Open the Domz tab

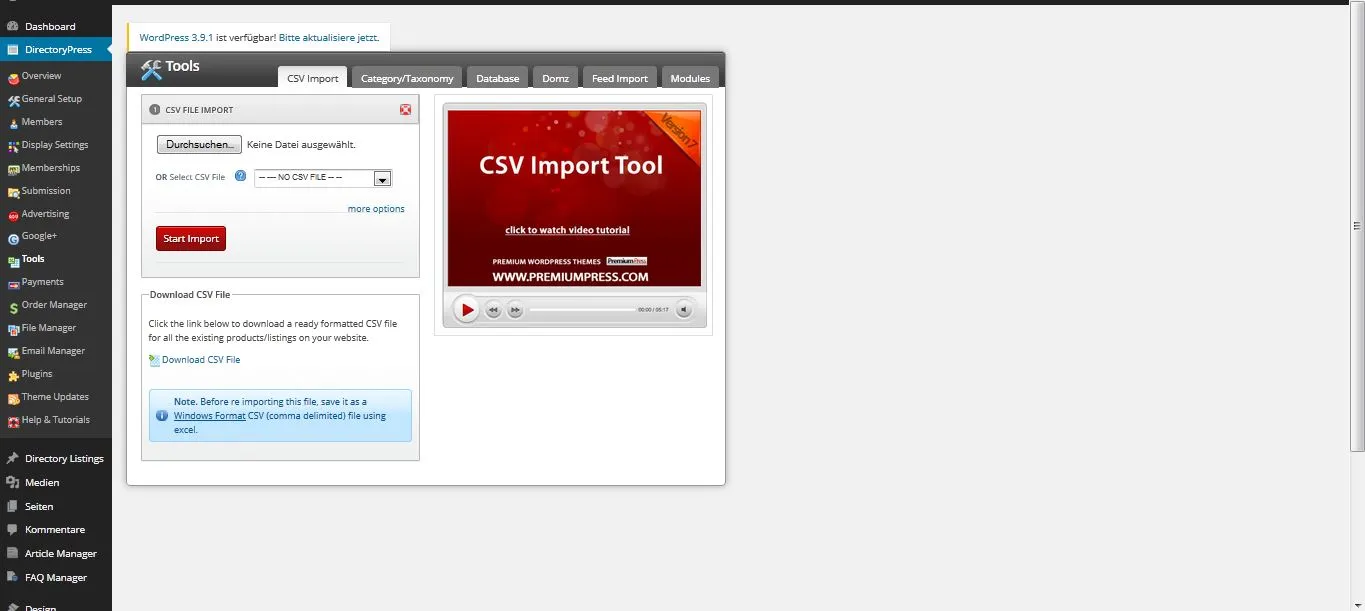click(555, 78)
